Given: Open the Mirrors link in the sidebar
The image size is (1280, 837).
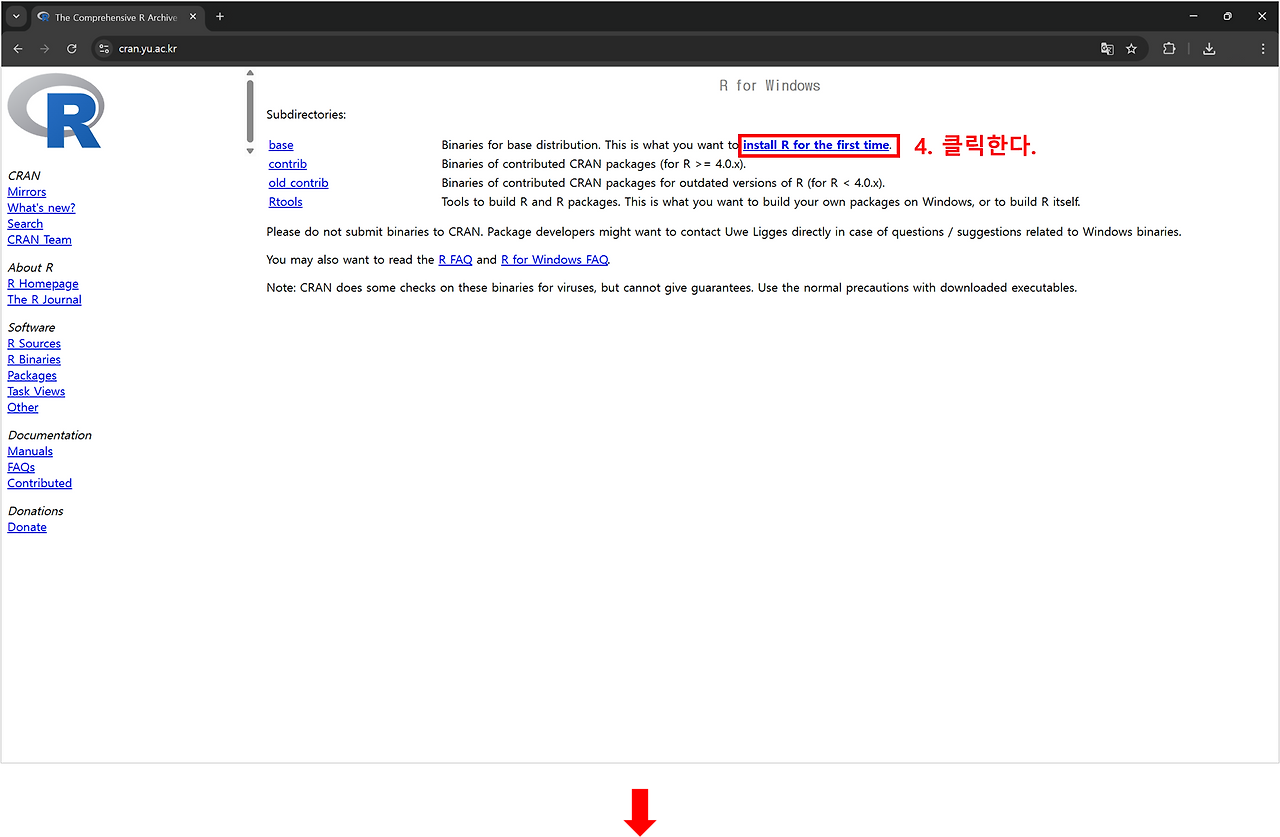Looking at the screenshot, I should tap(26, 191).
